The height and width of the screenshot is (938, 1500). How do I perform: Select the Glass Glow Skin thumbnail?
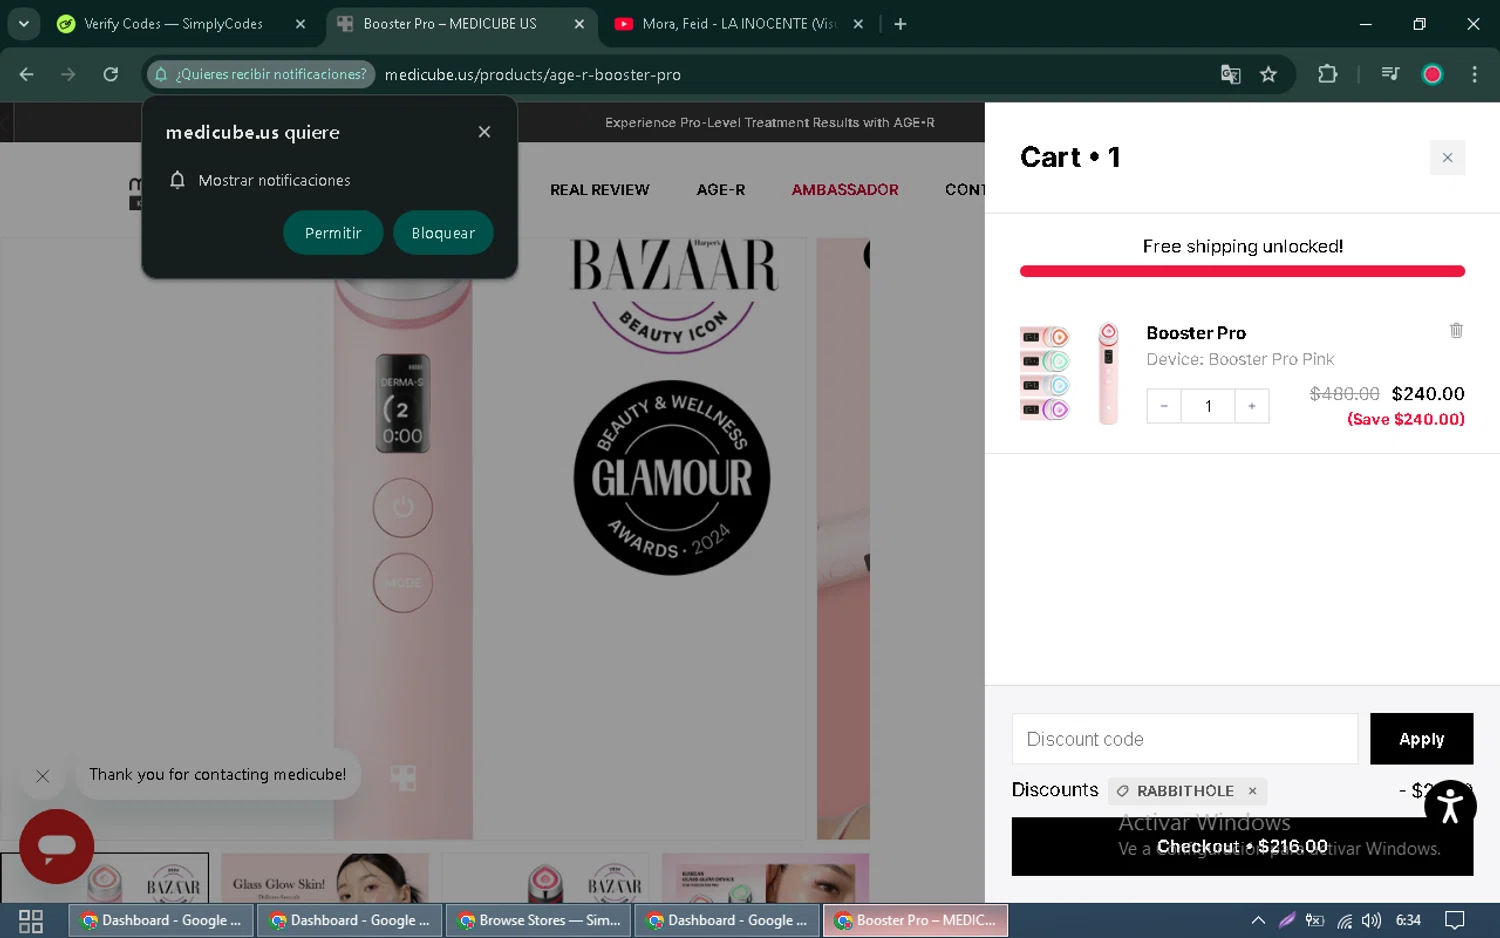coord(325,878)
